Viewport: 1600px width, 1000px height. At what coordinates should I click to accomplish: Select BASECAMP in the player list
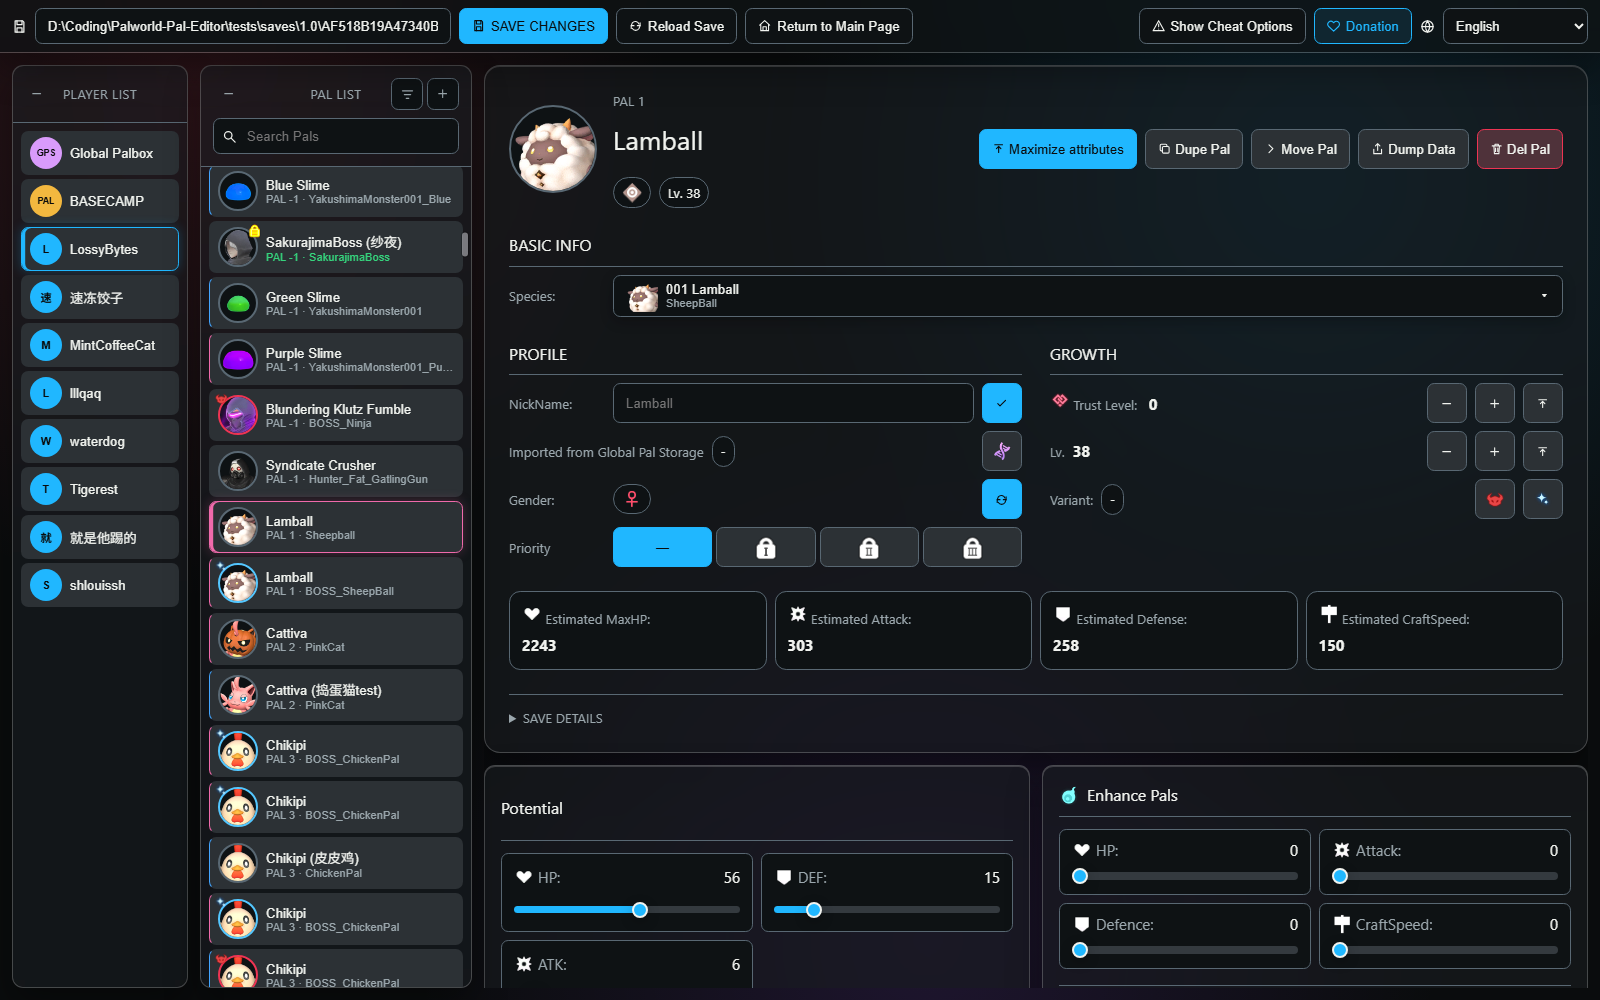(x=100, y=201)
